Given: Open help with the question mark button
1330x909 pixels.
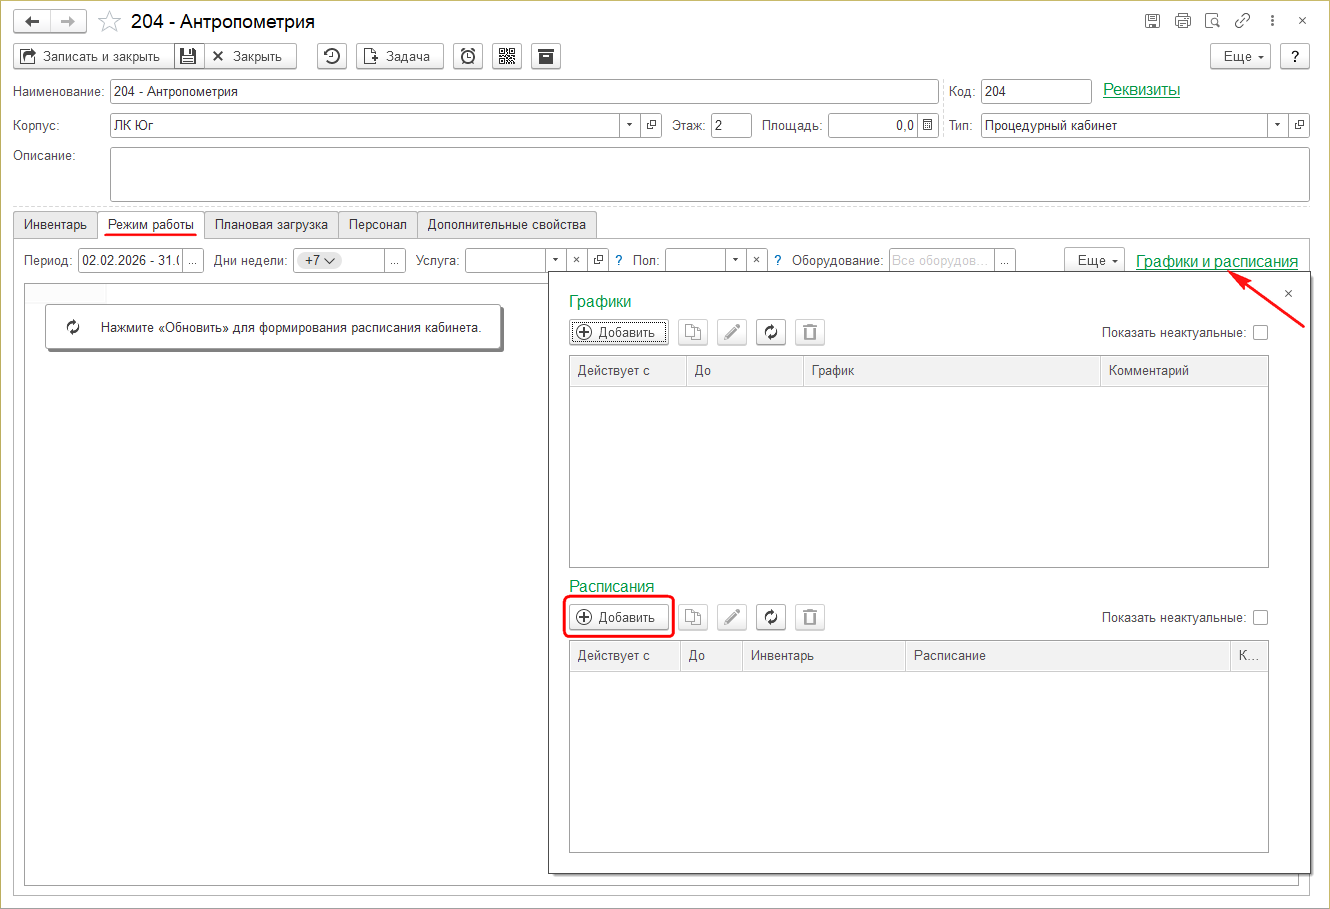Looking at the screenshot, I should pyautogui.click(x=1295, y=56).
